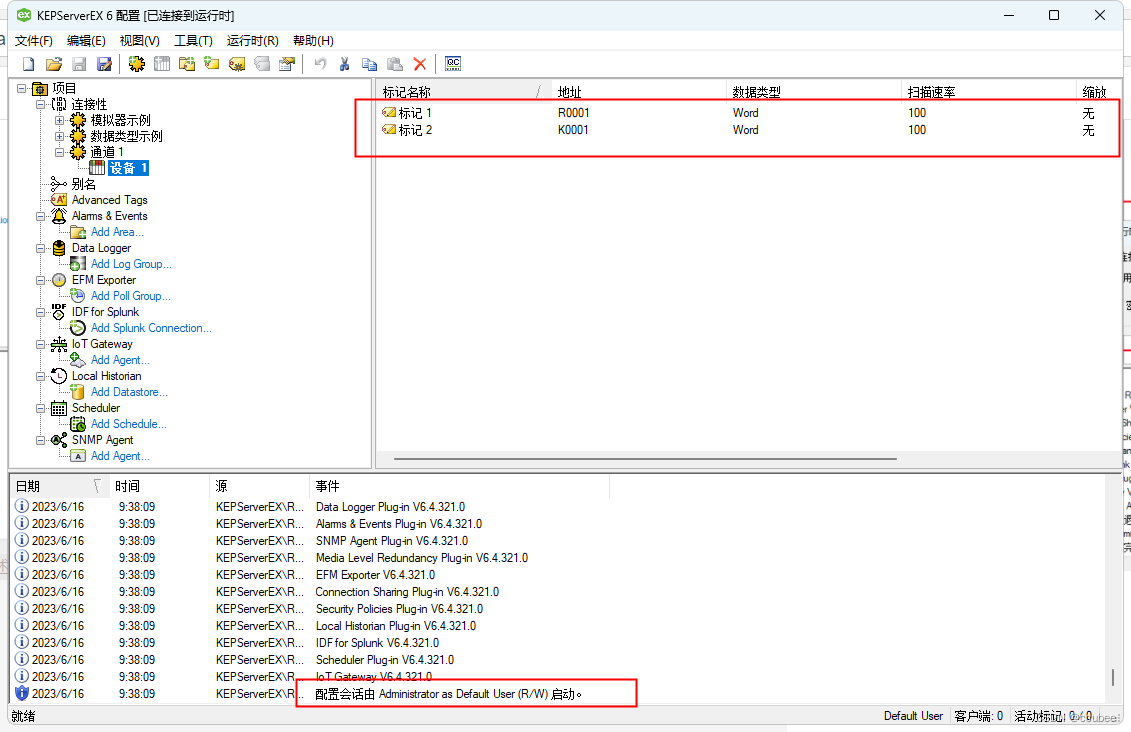Click the Add Datastore... link

click(x=129, y=392)
